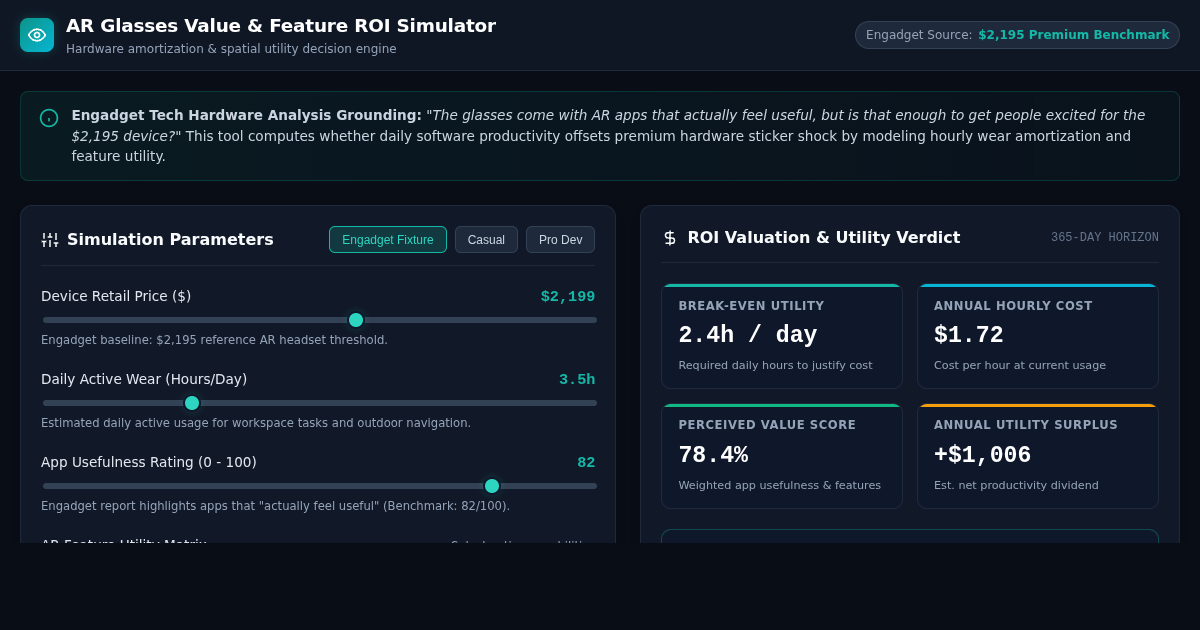
Task: Click the Required daily hours to justify cost text
Action: [776, 366]
